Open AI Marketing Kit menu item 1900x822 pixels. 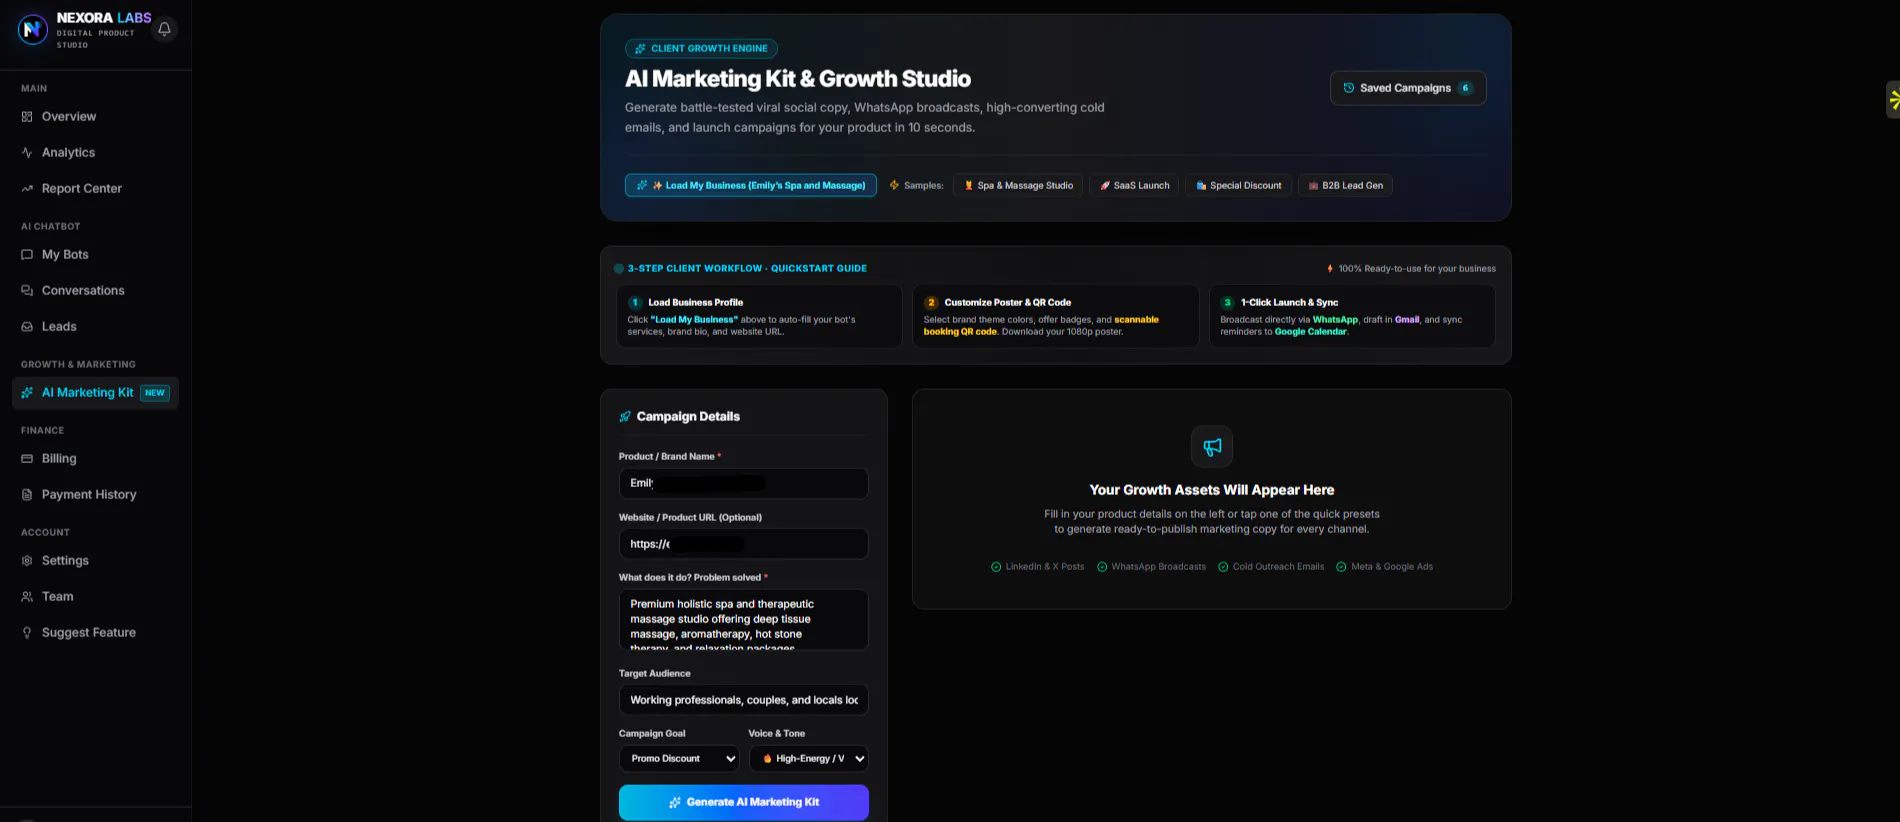click(x=95, y=393)
